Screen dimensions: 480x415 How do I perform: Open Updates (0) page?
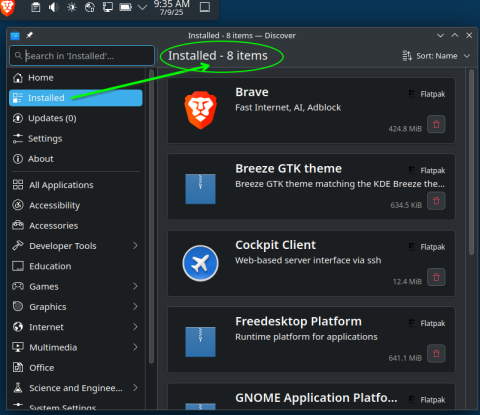point(76,118)
